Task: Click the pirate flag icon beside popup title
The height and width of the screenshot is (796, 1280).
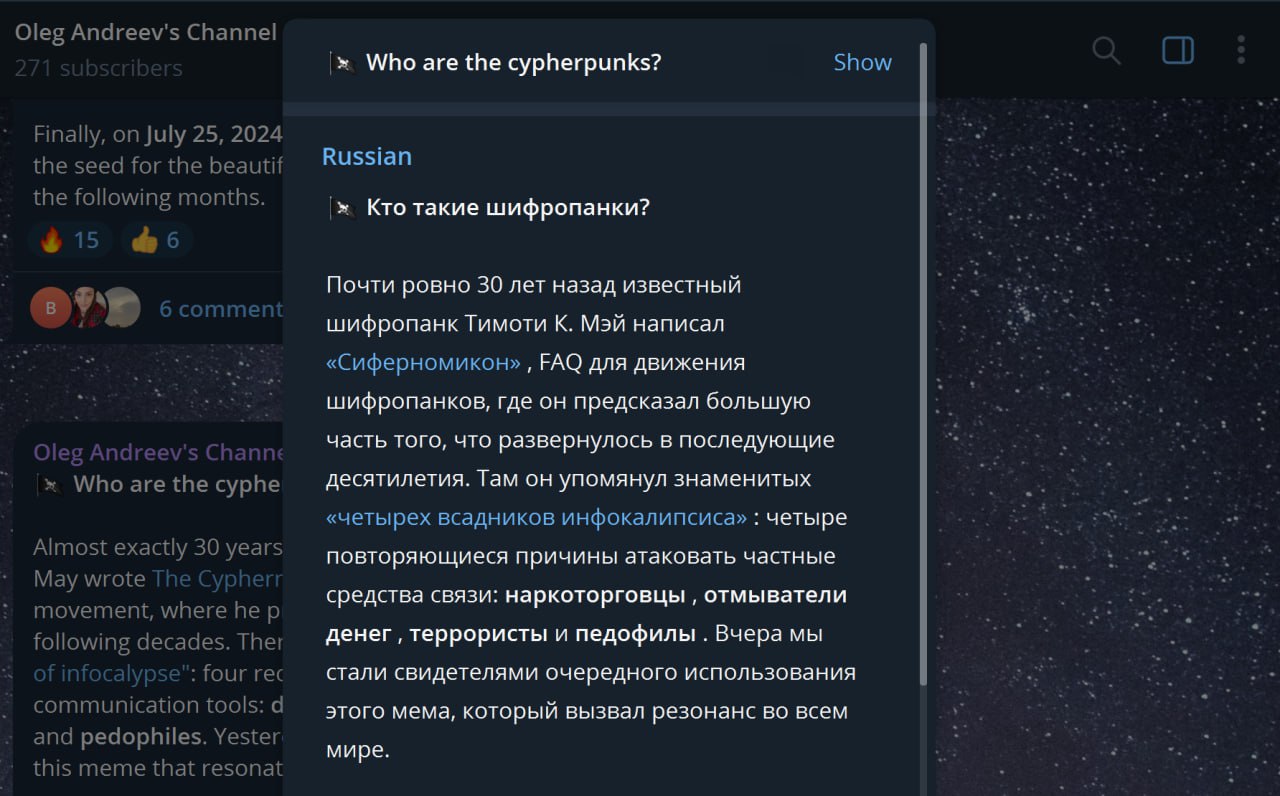Action: click(x=343, y=63)
